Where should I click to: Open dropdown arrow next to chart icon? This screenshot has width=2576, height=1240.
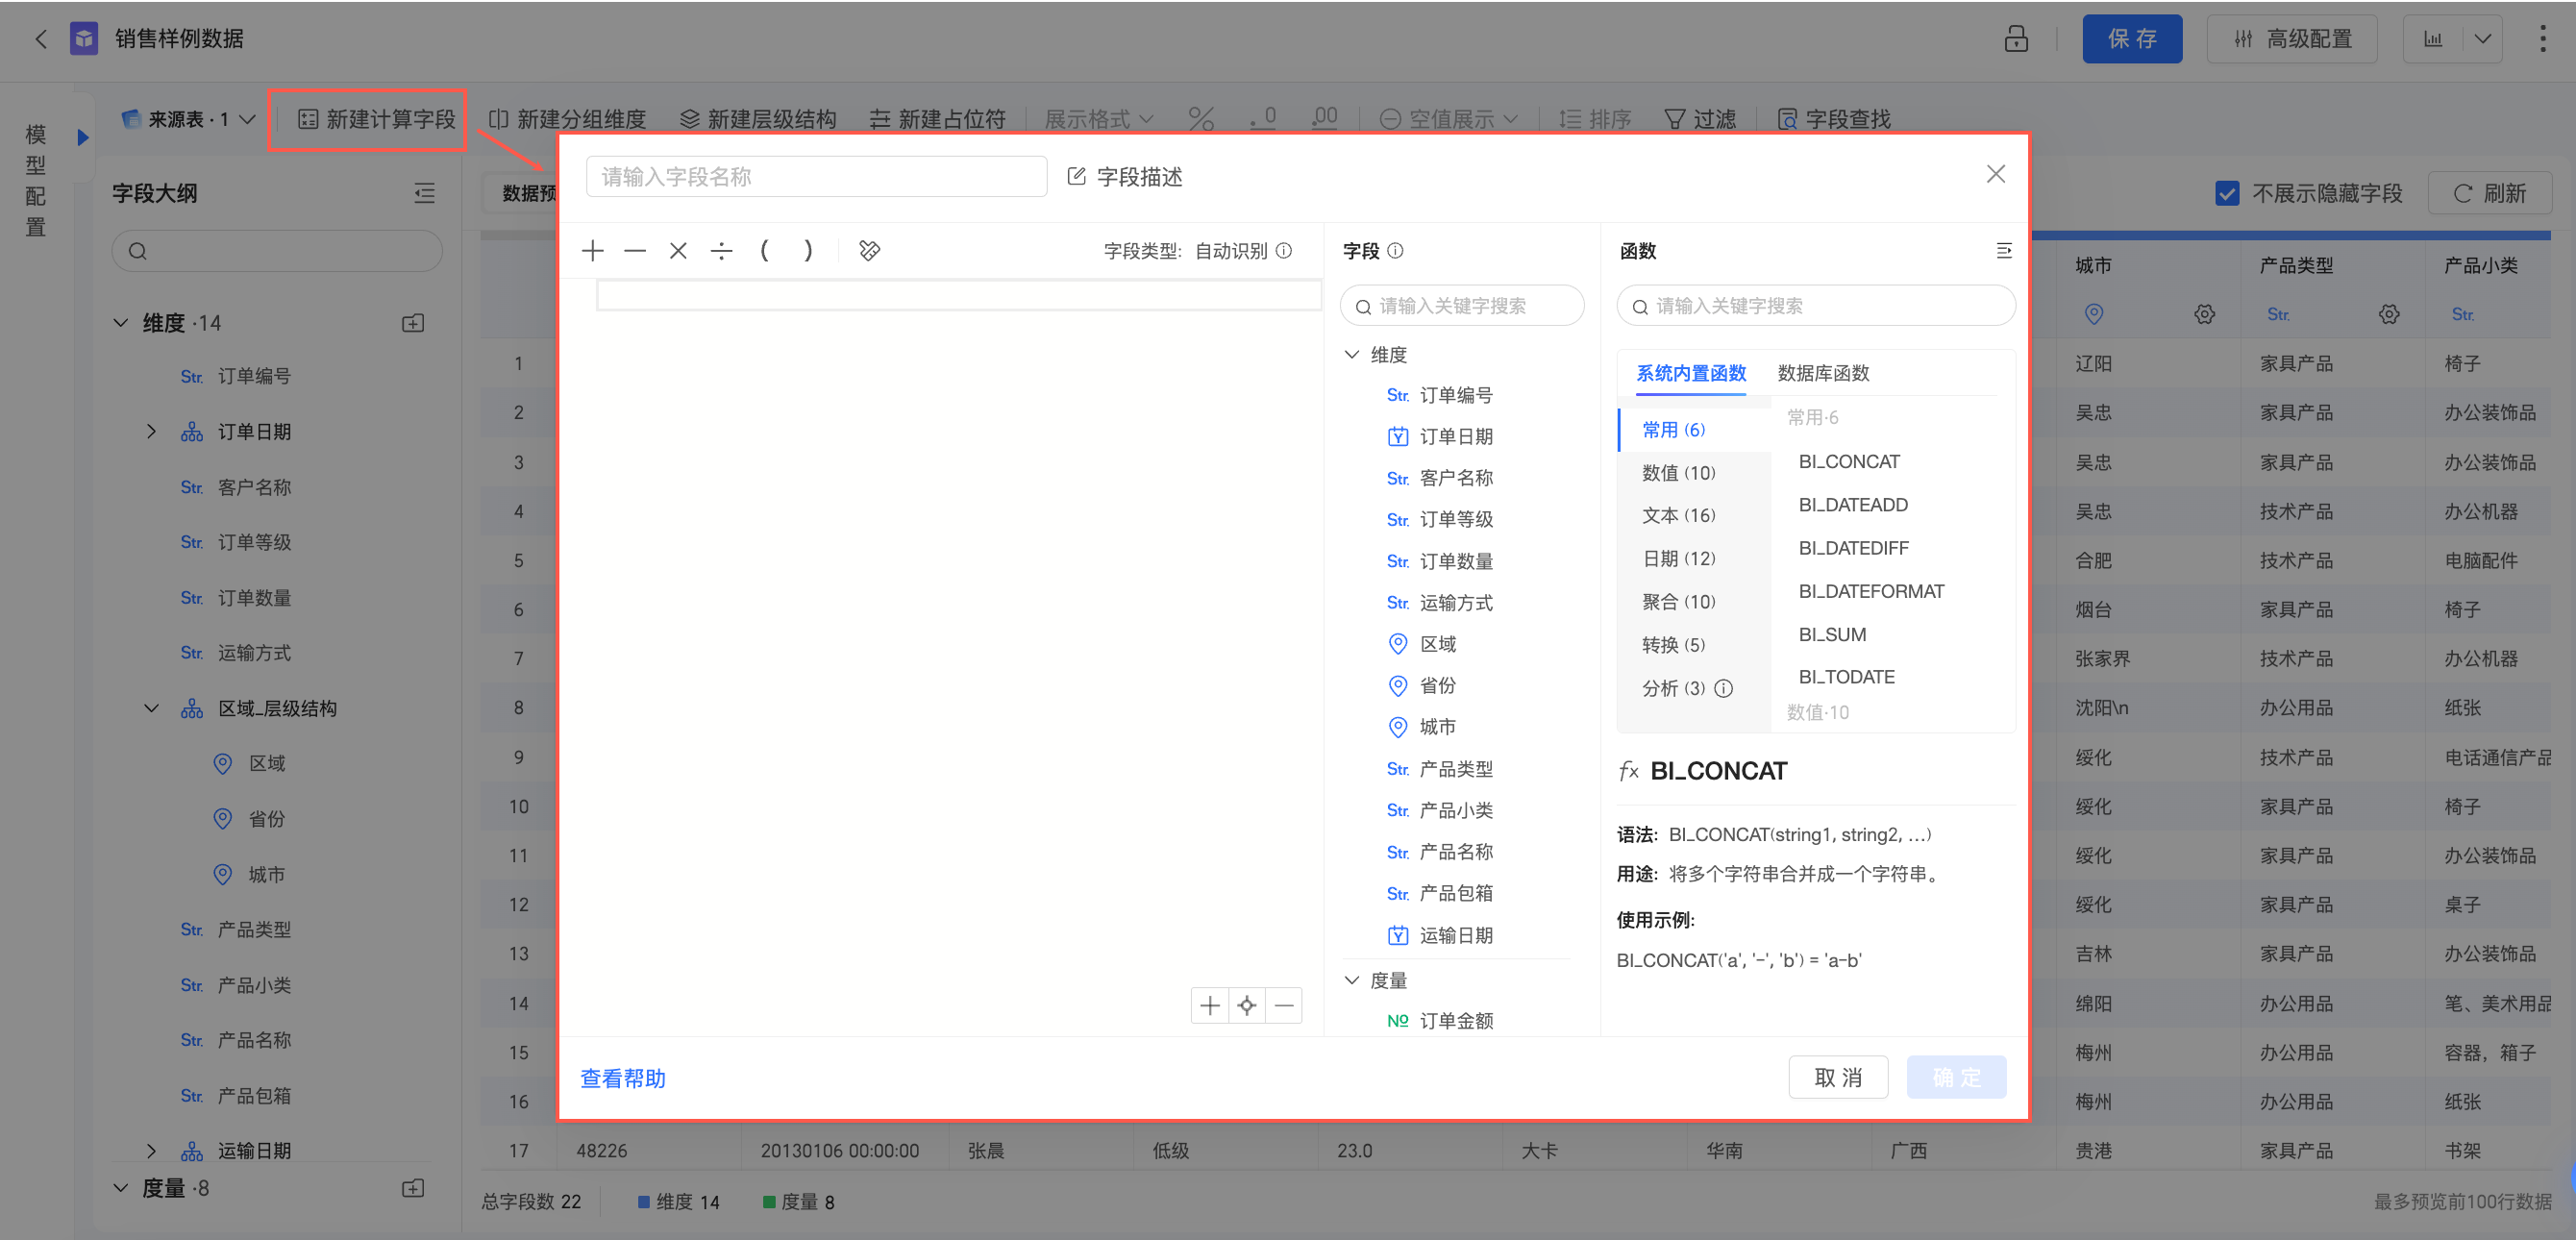tap(2482, 39)
